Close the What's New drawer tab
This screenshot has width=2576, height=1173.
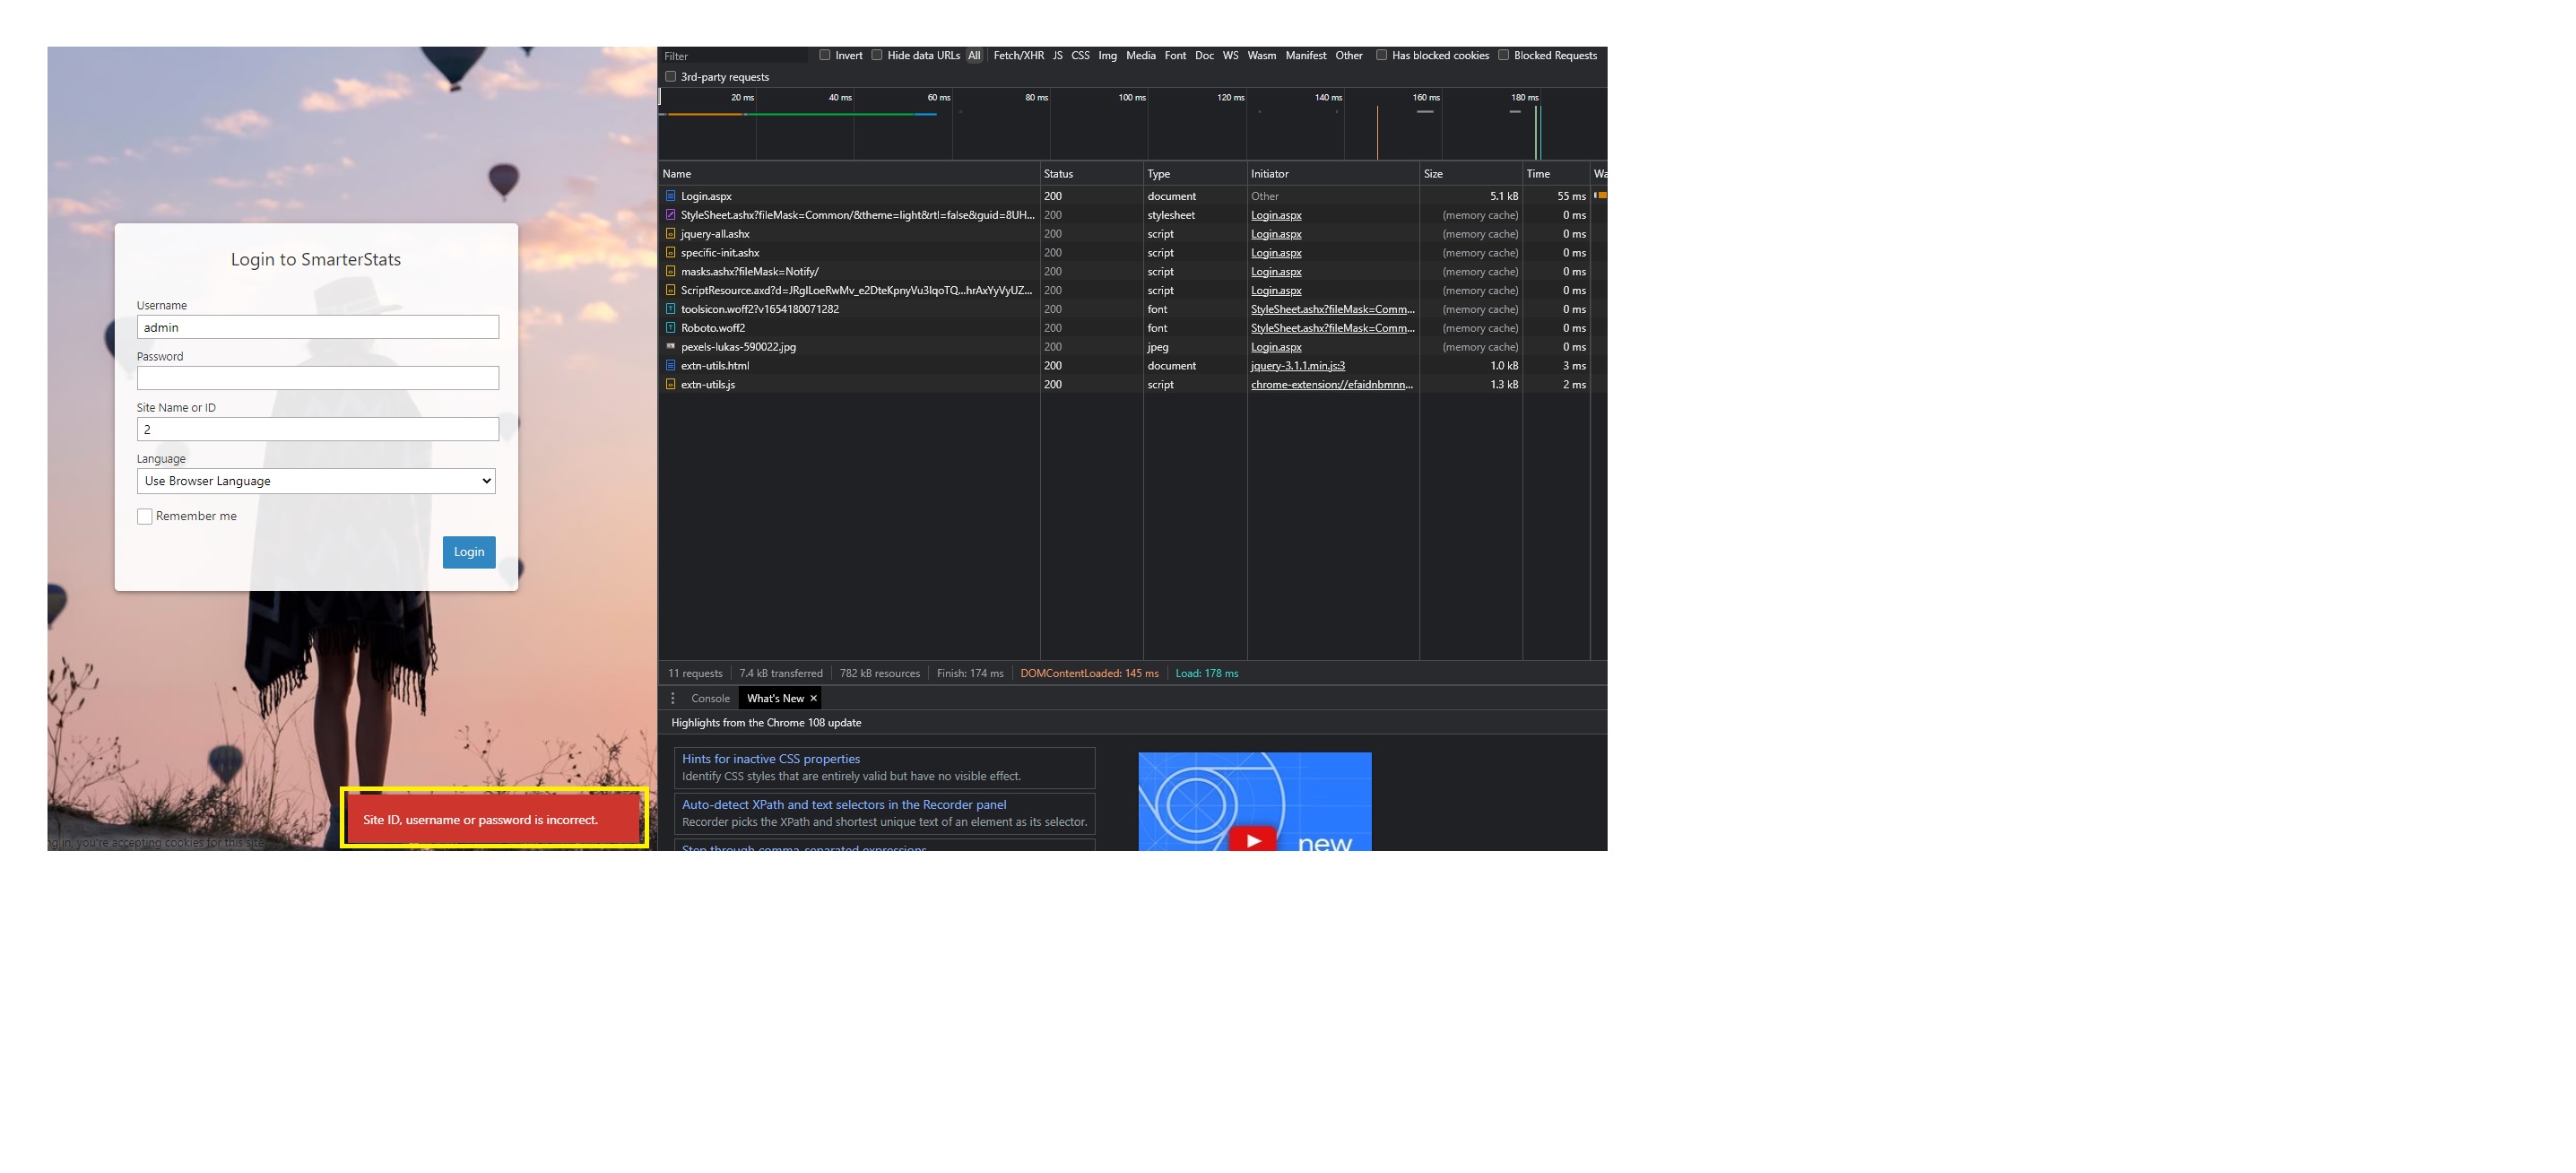click(x=813, y=698)
